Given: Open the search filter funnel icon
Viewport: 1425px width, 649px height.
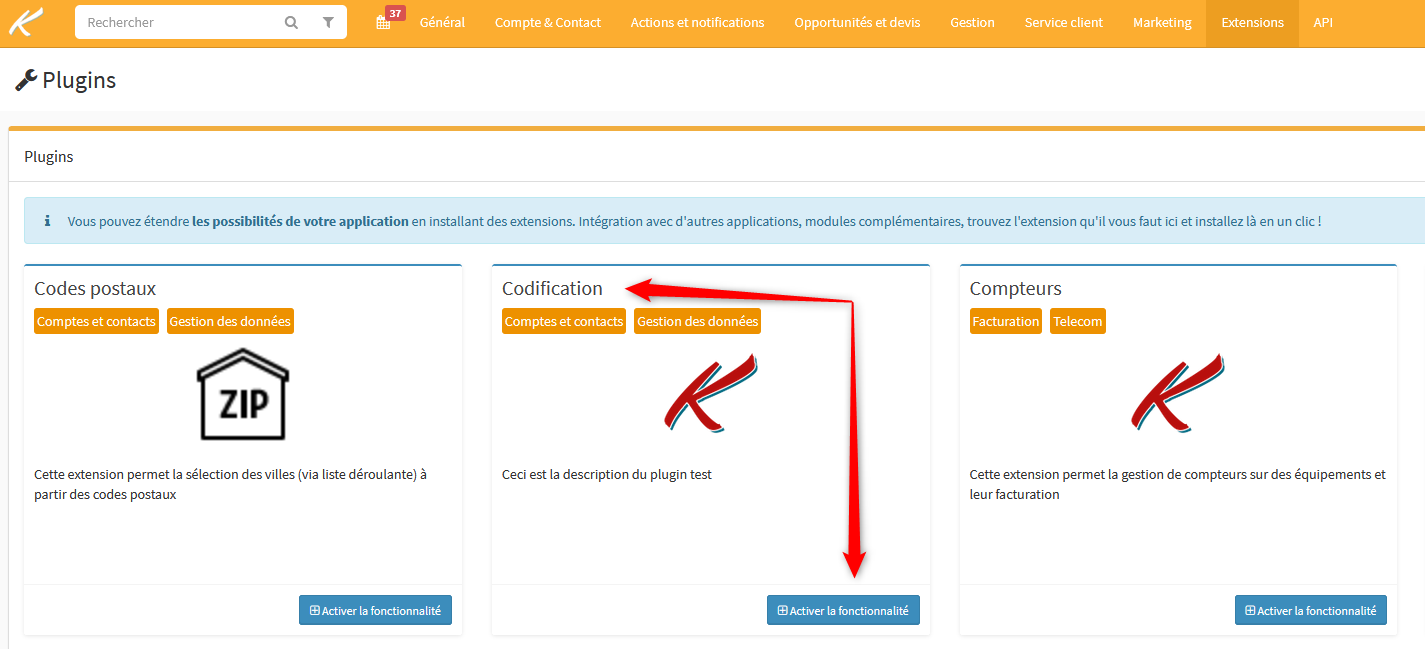Looking at the screenshot, I should [x=328, y=22].
